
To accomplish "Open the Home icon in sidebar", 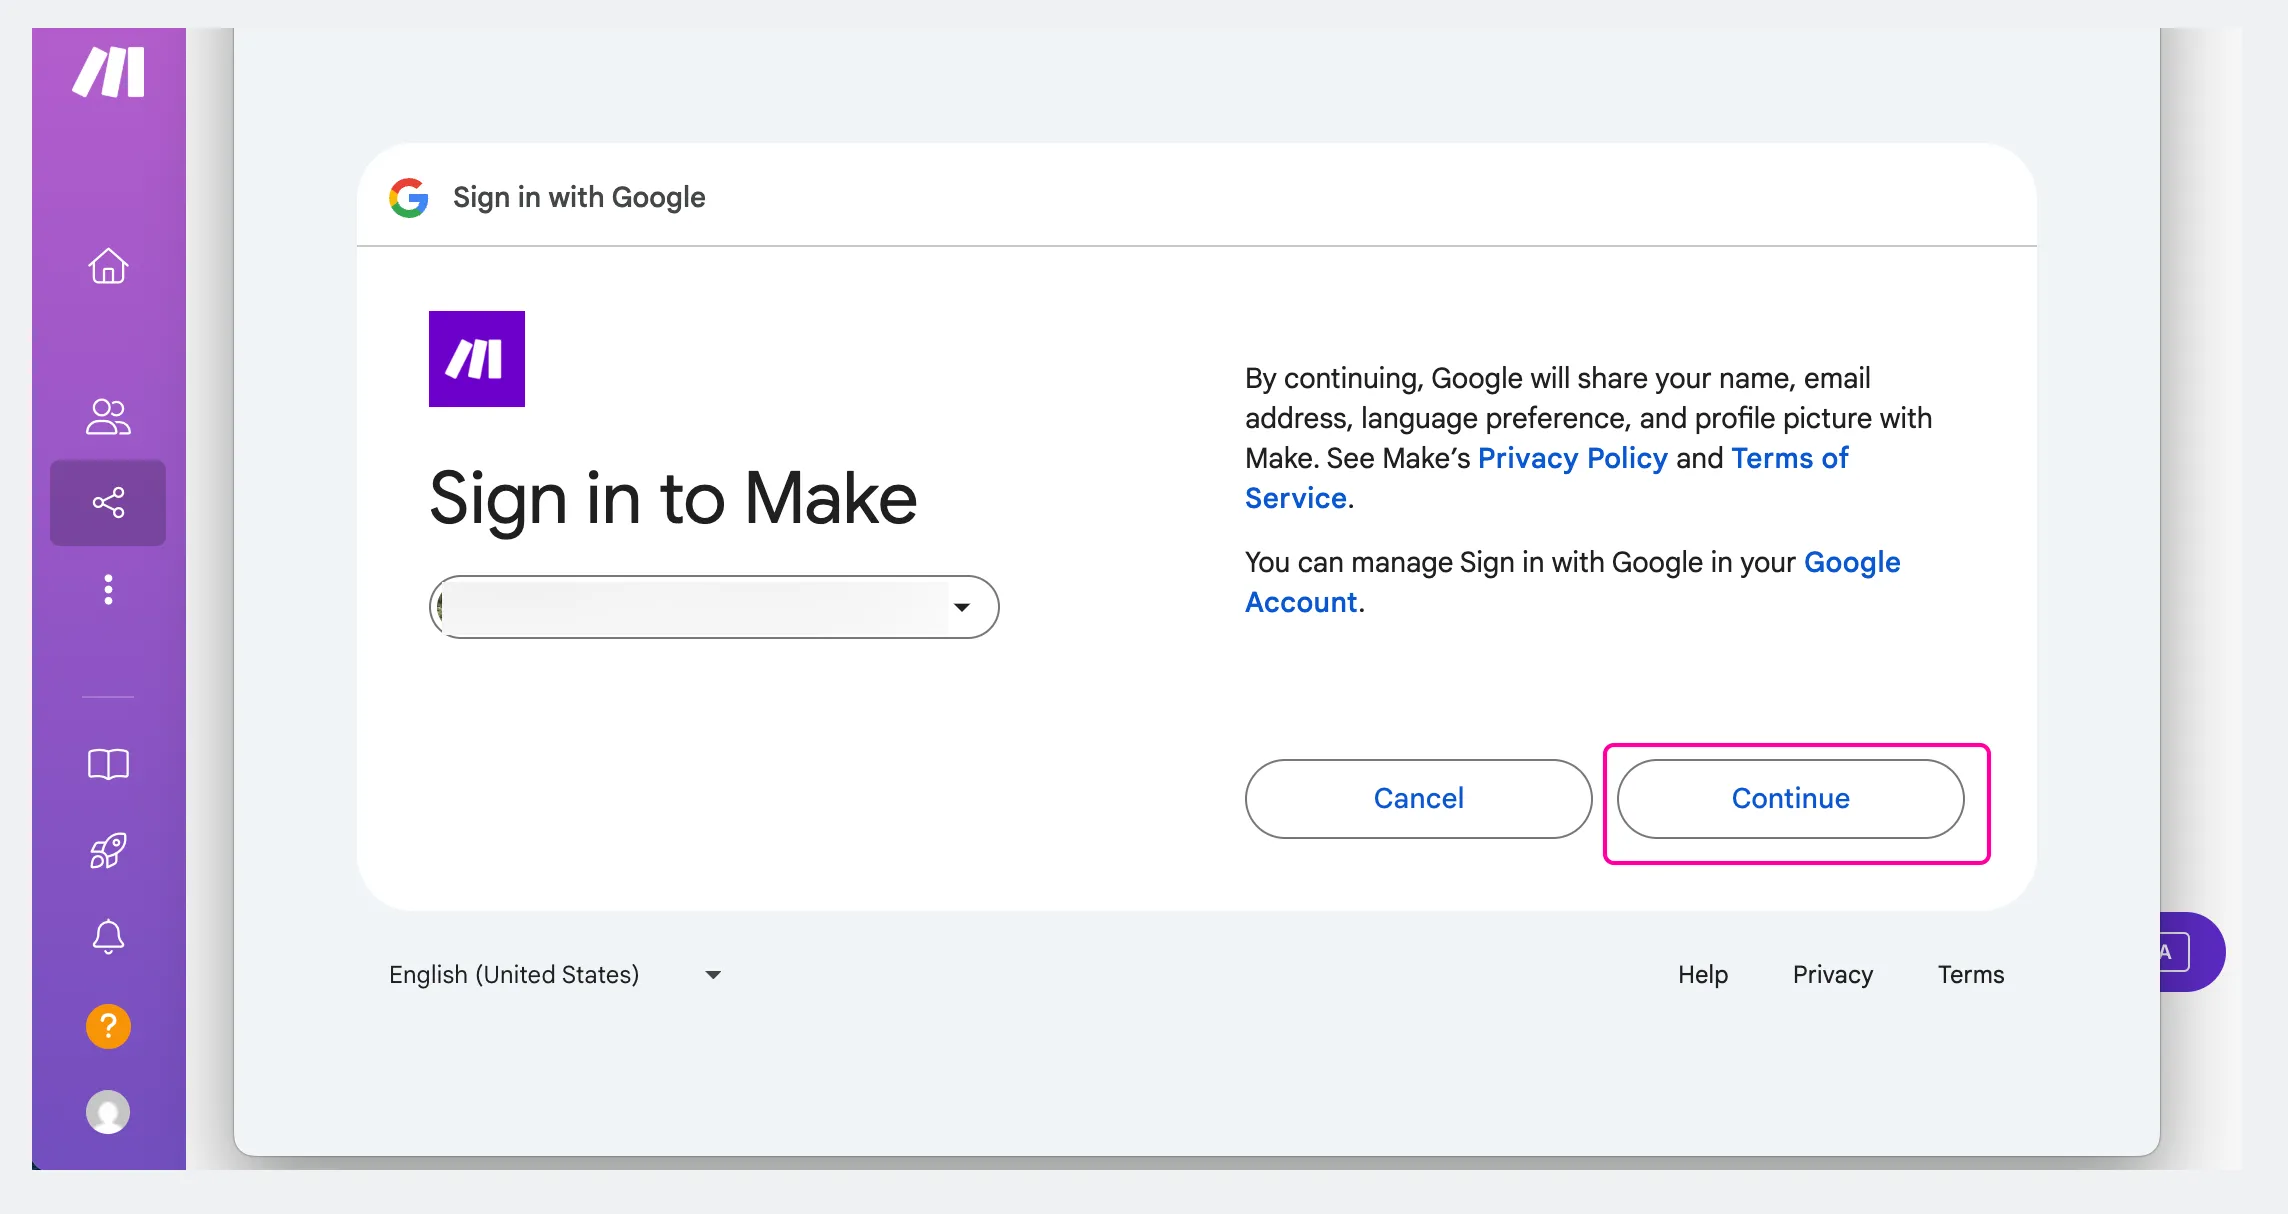I will click(108, 266).
